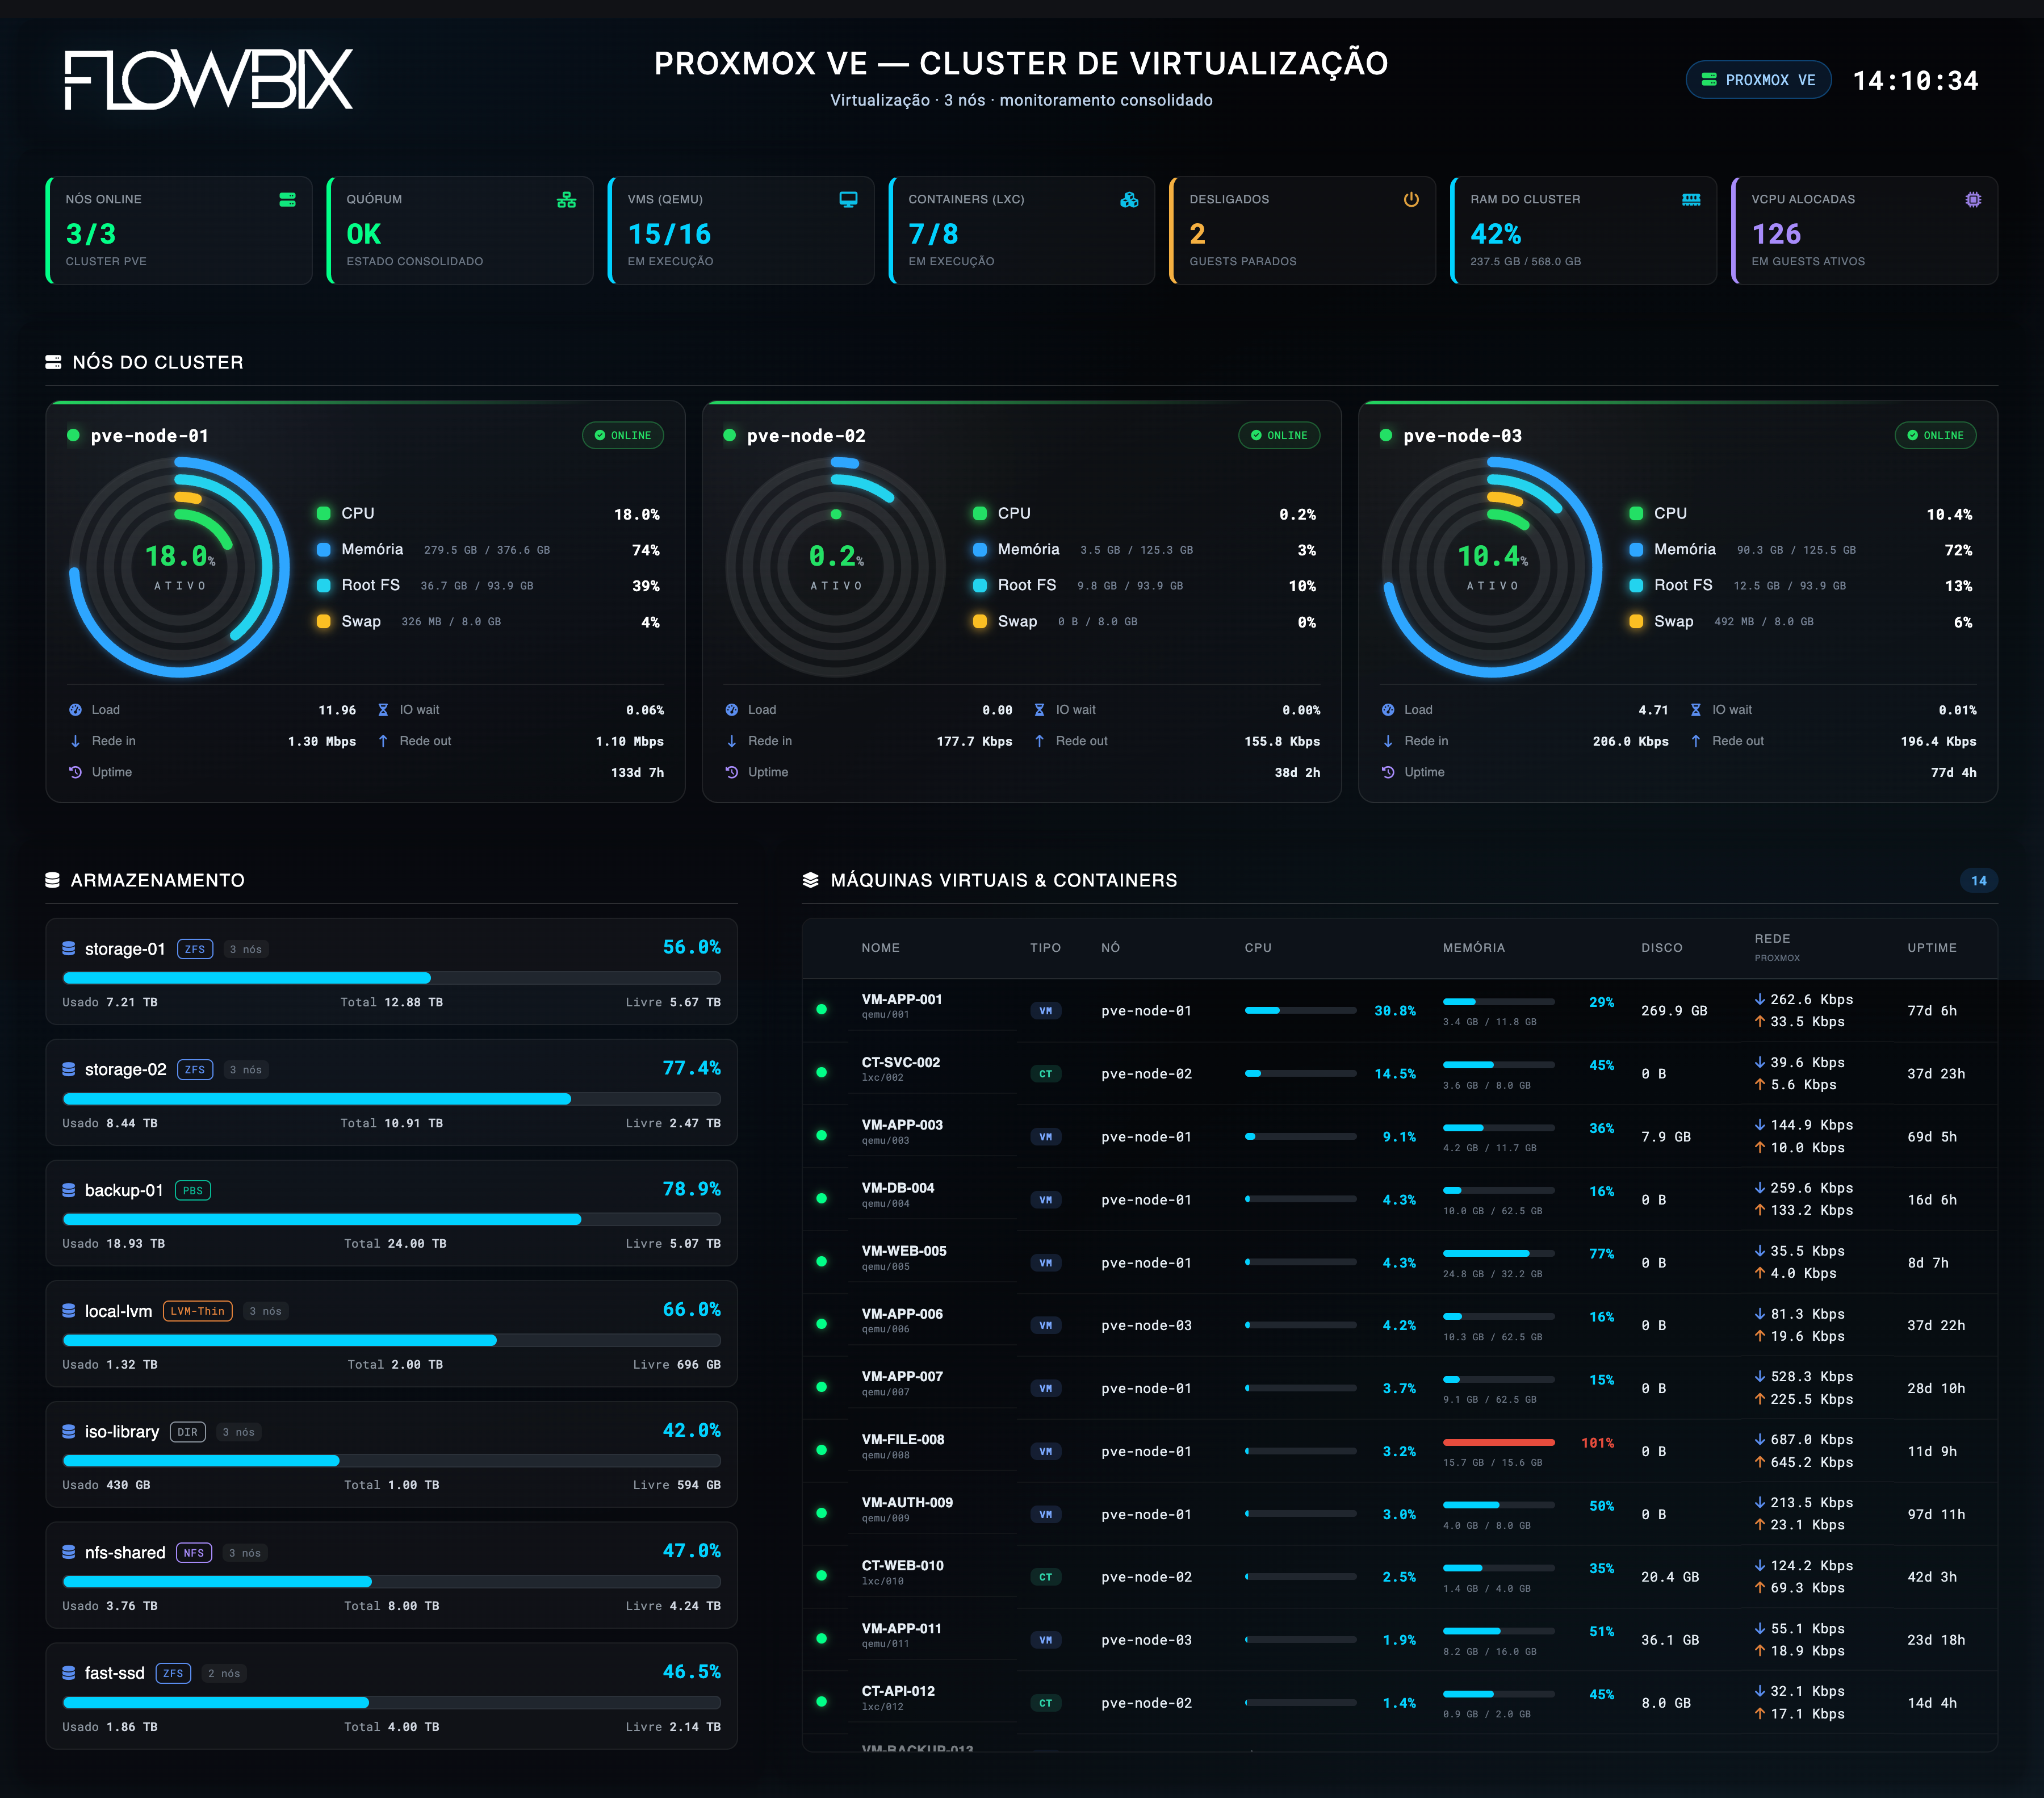Click the 3 nós tag on local-lvm
This screenshot has height=1798, width=2044.
(x=266, y=1311)
